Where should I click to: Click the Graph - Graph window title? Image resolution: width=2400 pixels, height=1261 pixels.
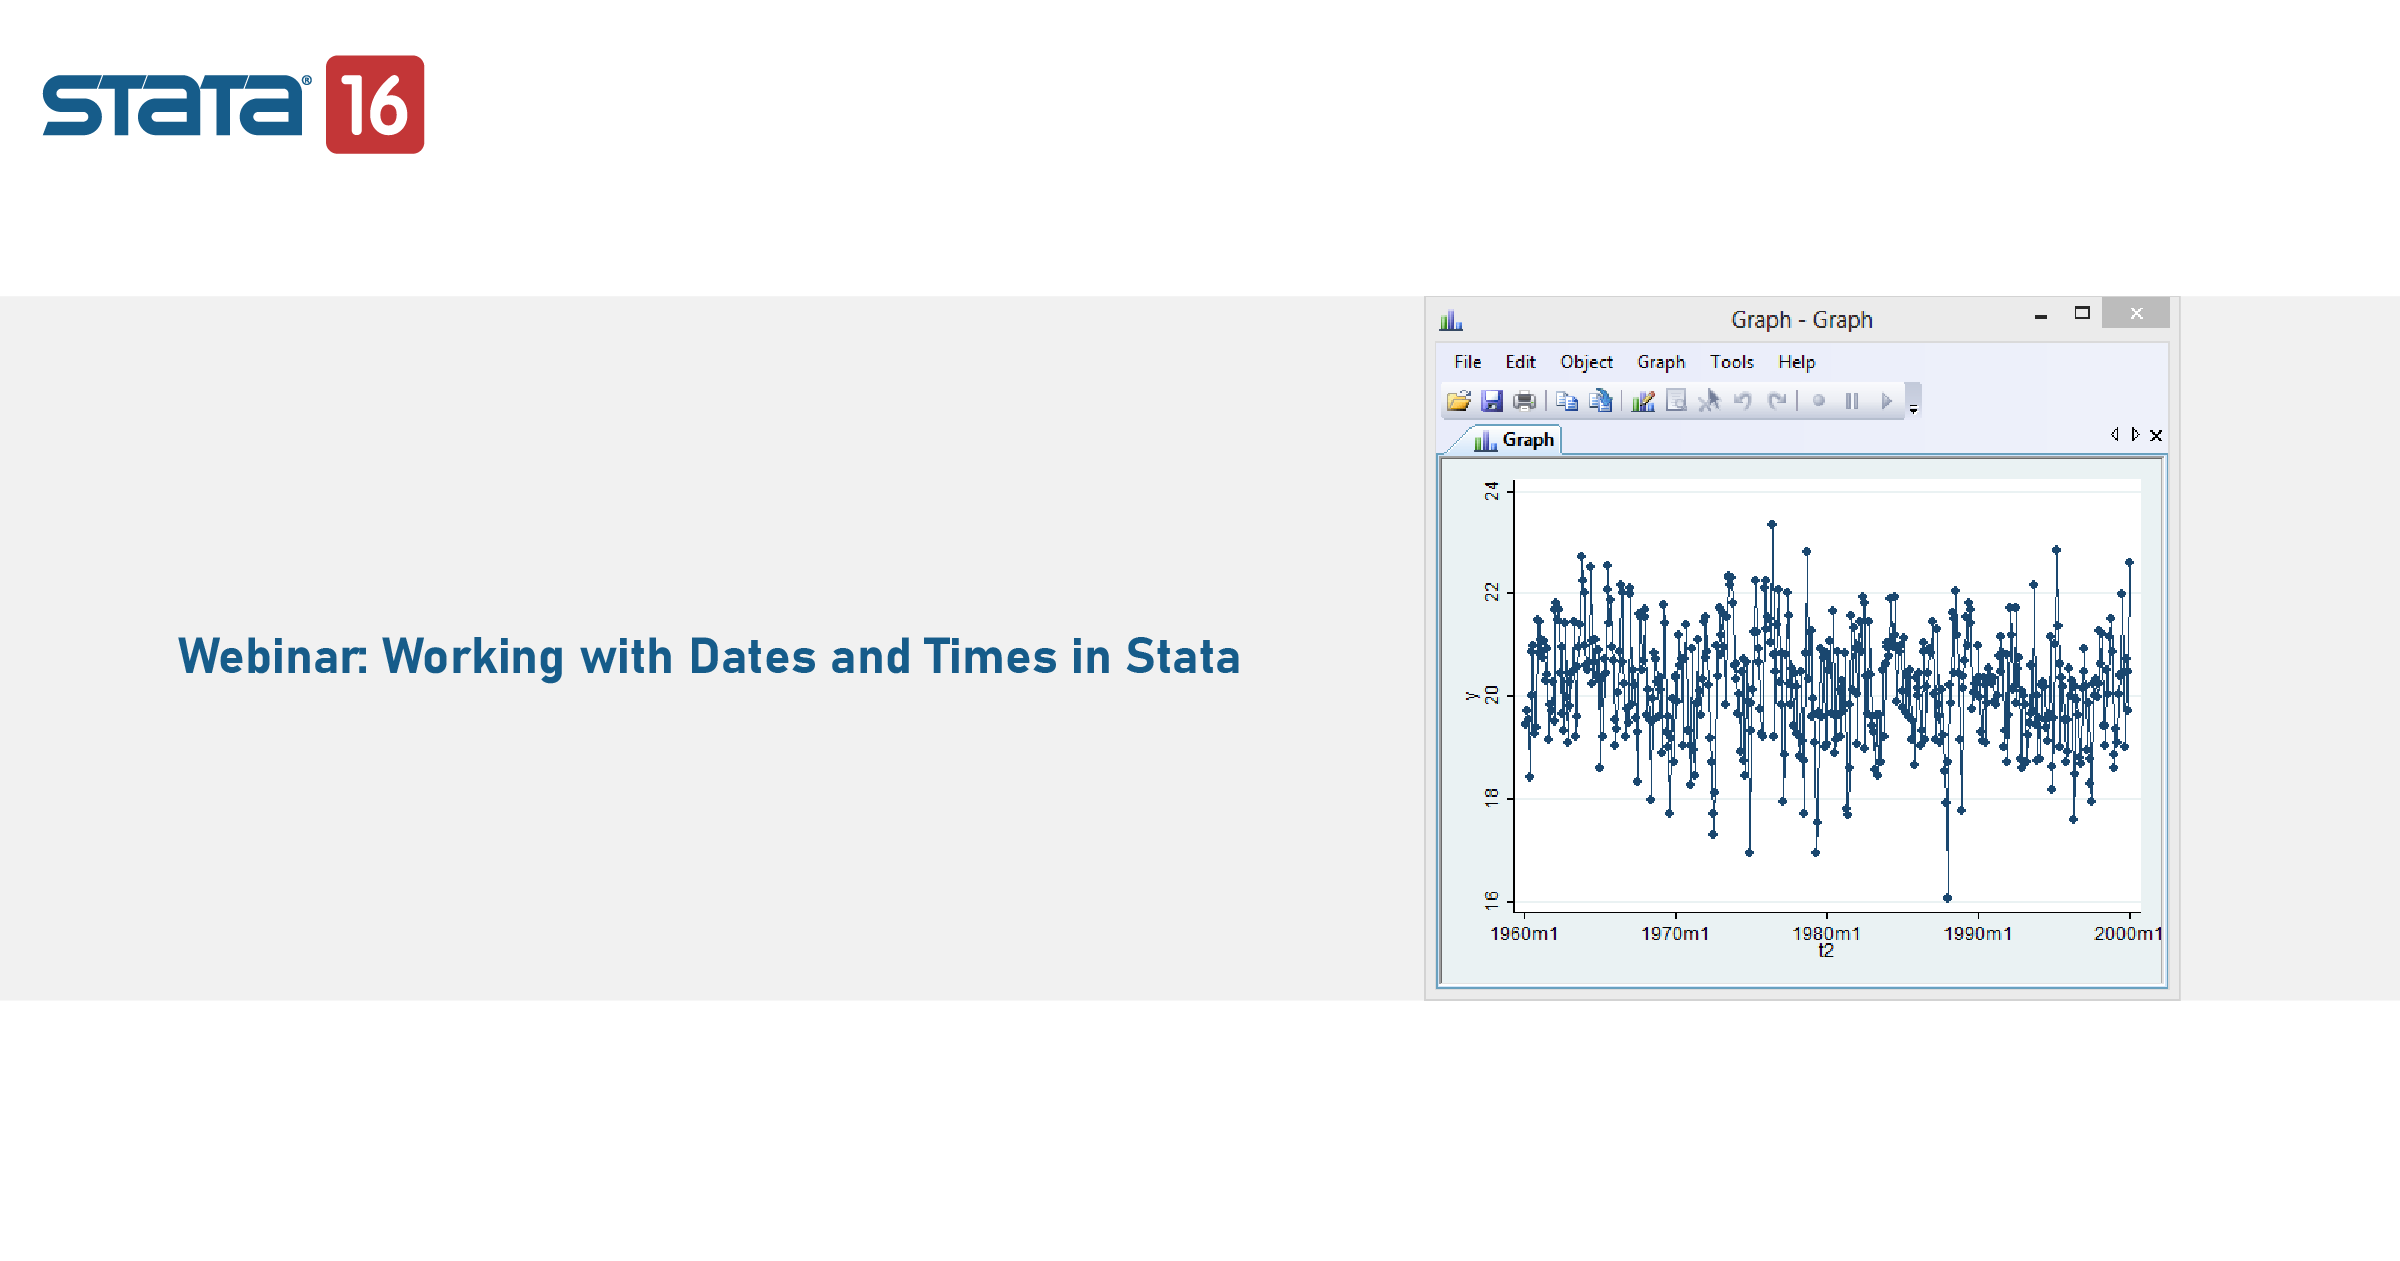[1802, 320]
